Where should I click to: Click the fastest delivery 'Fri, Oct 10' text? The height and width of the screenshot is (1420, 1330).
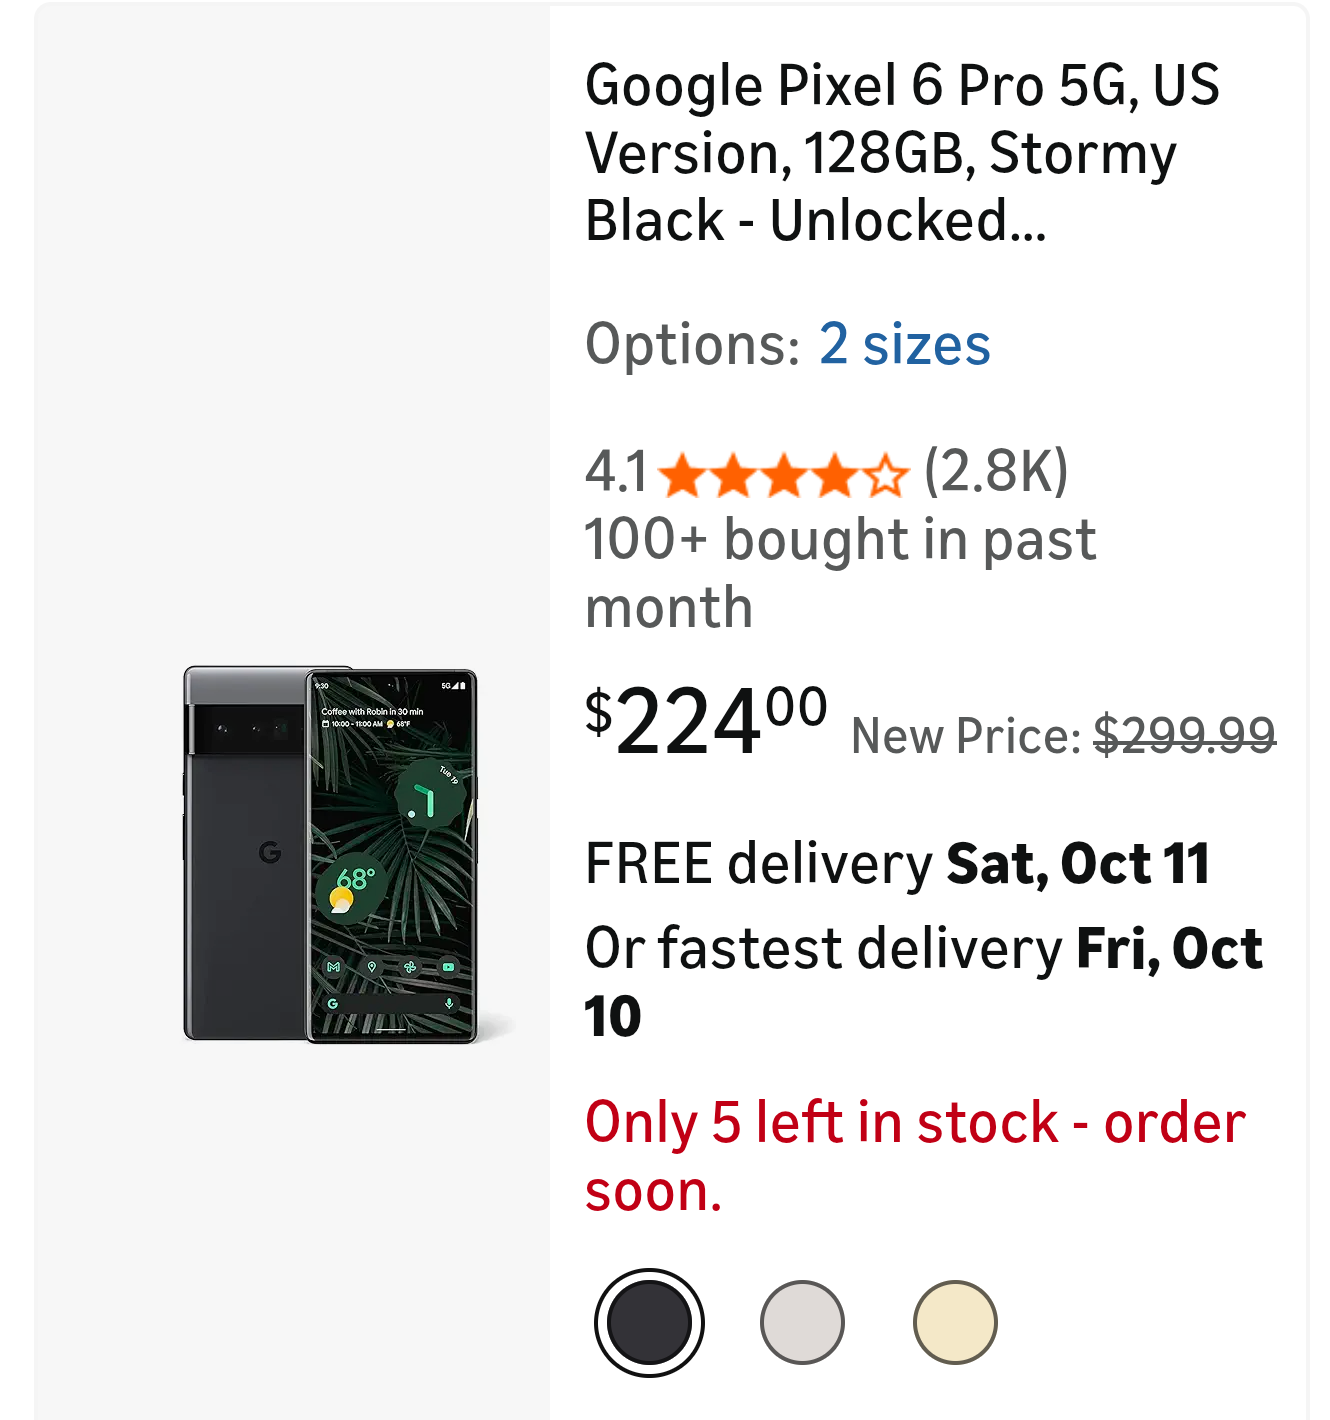click(1168, 949)
